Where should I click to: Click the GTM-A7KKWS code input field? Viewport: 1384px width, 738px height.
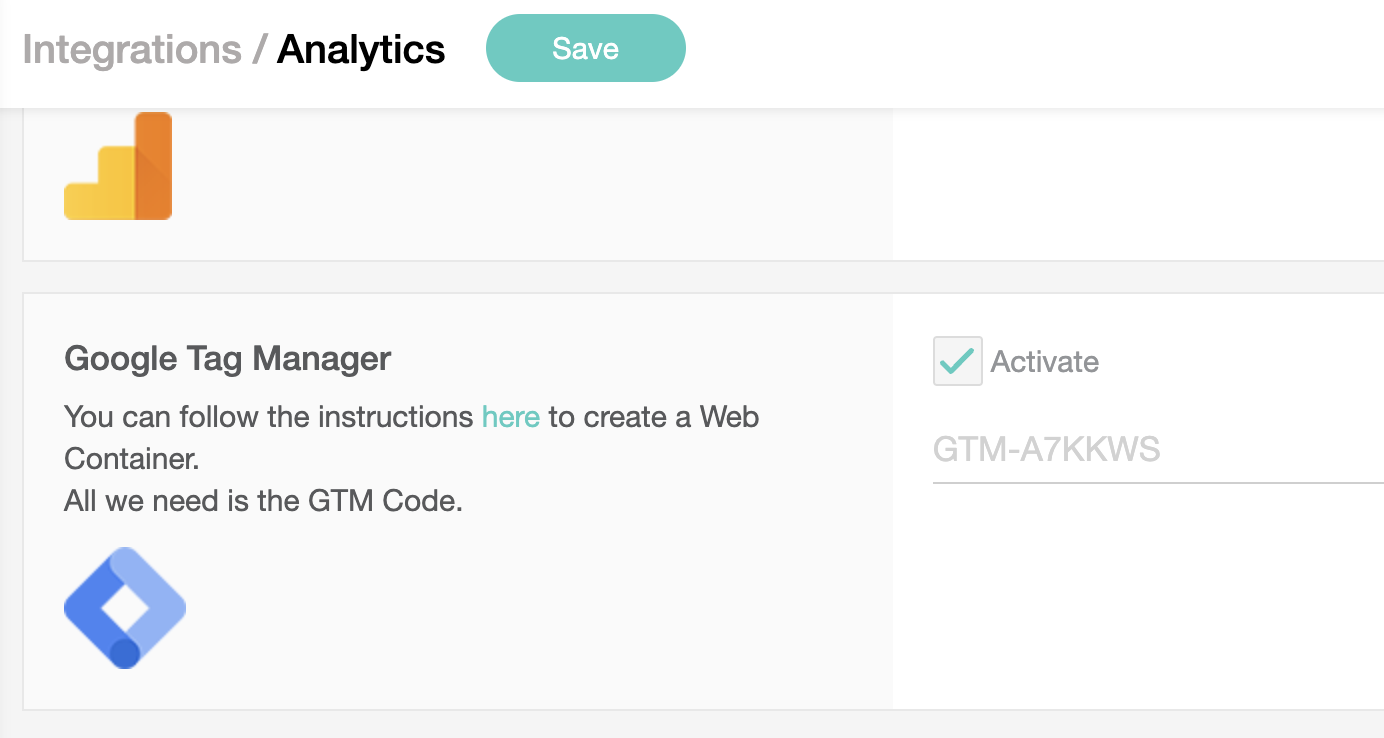coord(1100,450)
